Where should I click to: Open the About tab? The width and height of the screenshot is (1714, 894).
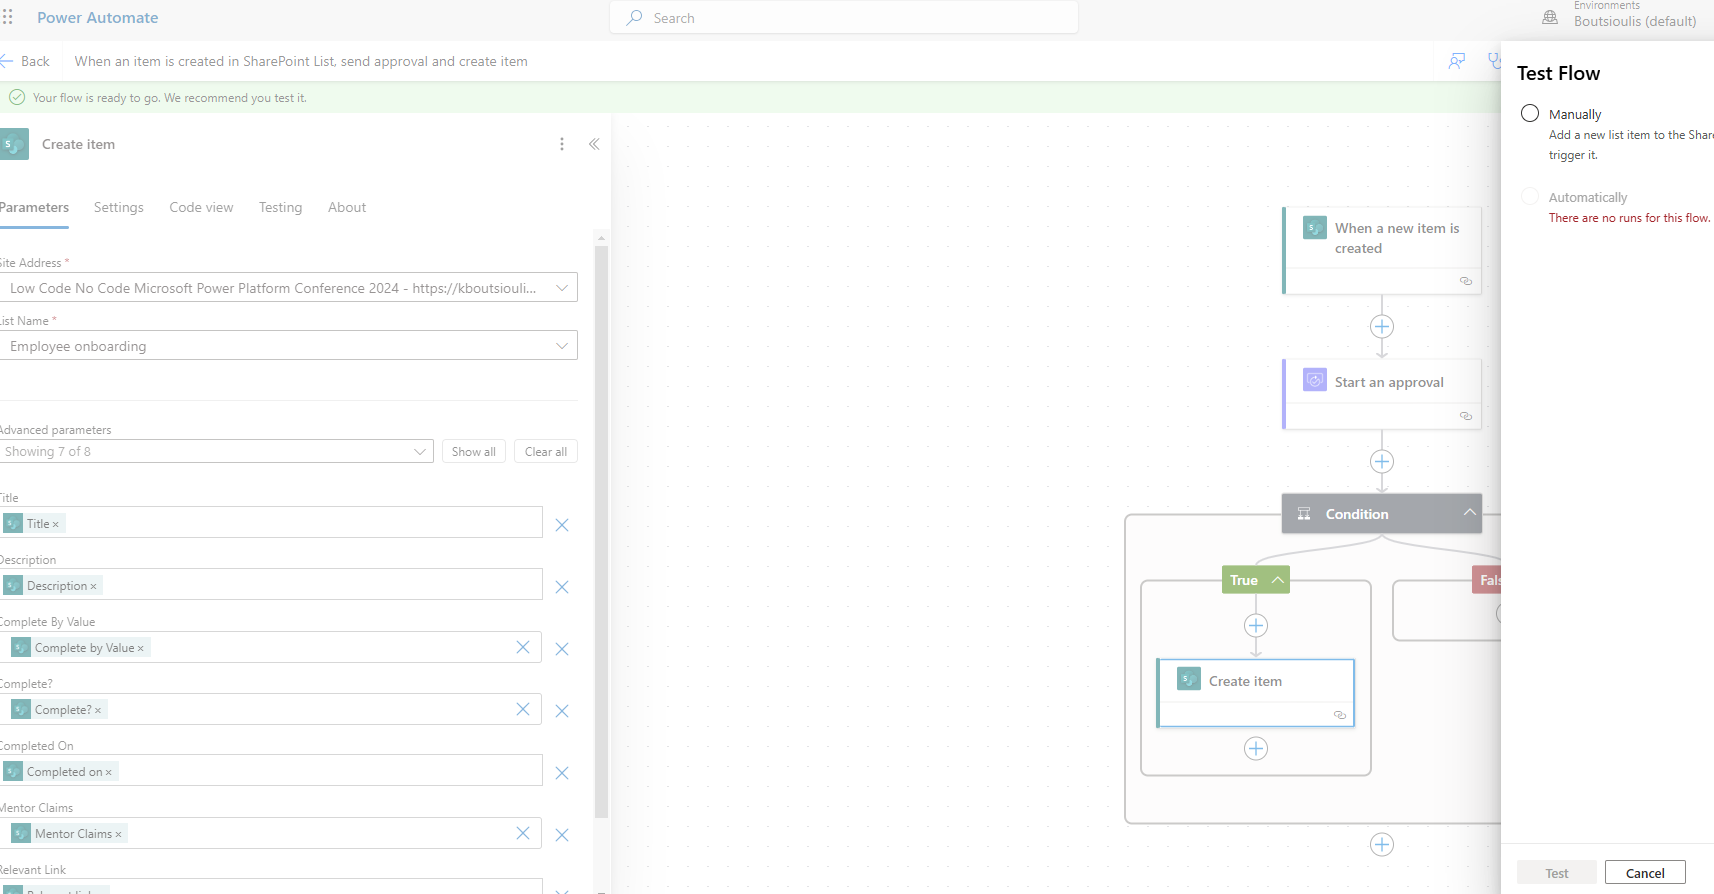(347, 207)
